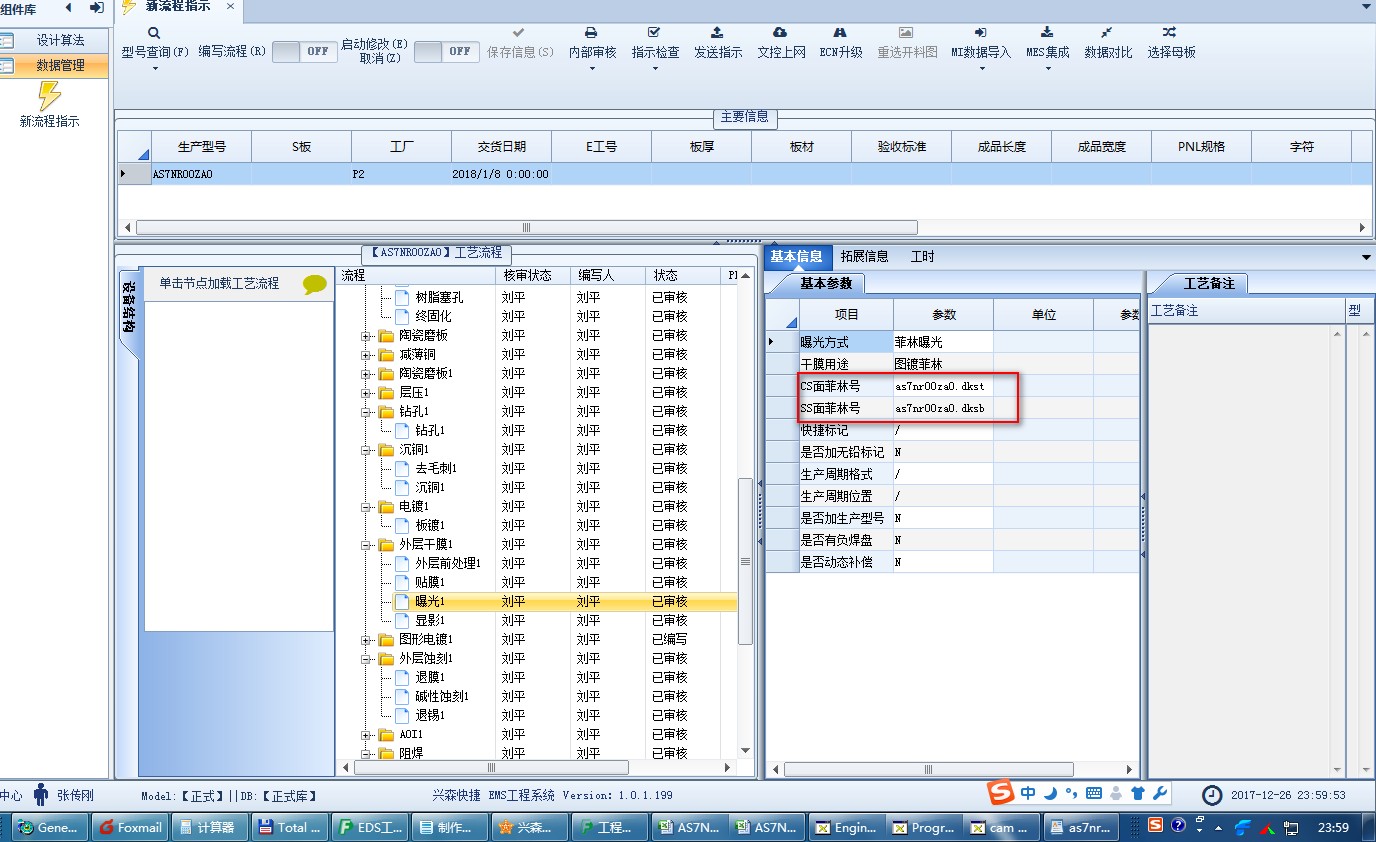The width and height of the screenshot is (1376, 842).
Task: Select the 树脂塞孔 tree item
Action: (x=439, y=298)
